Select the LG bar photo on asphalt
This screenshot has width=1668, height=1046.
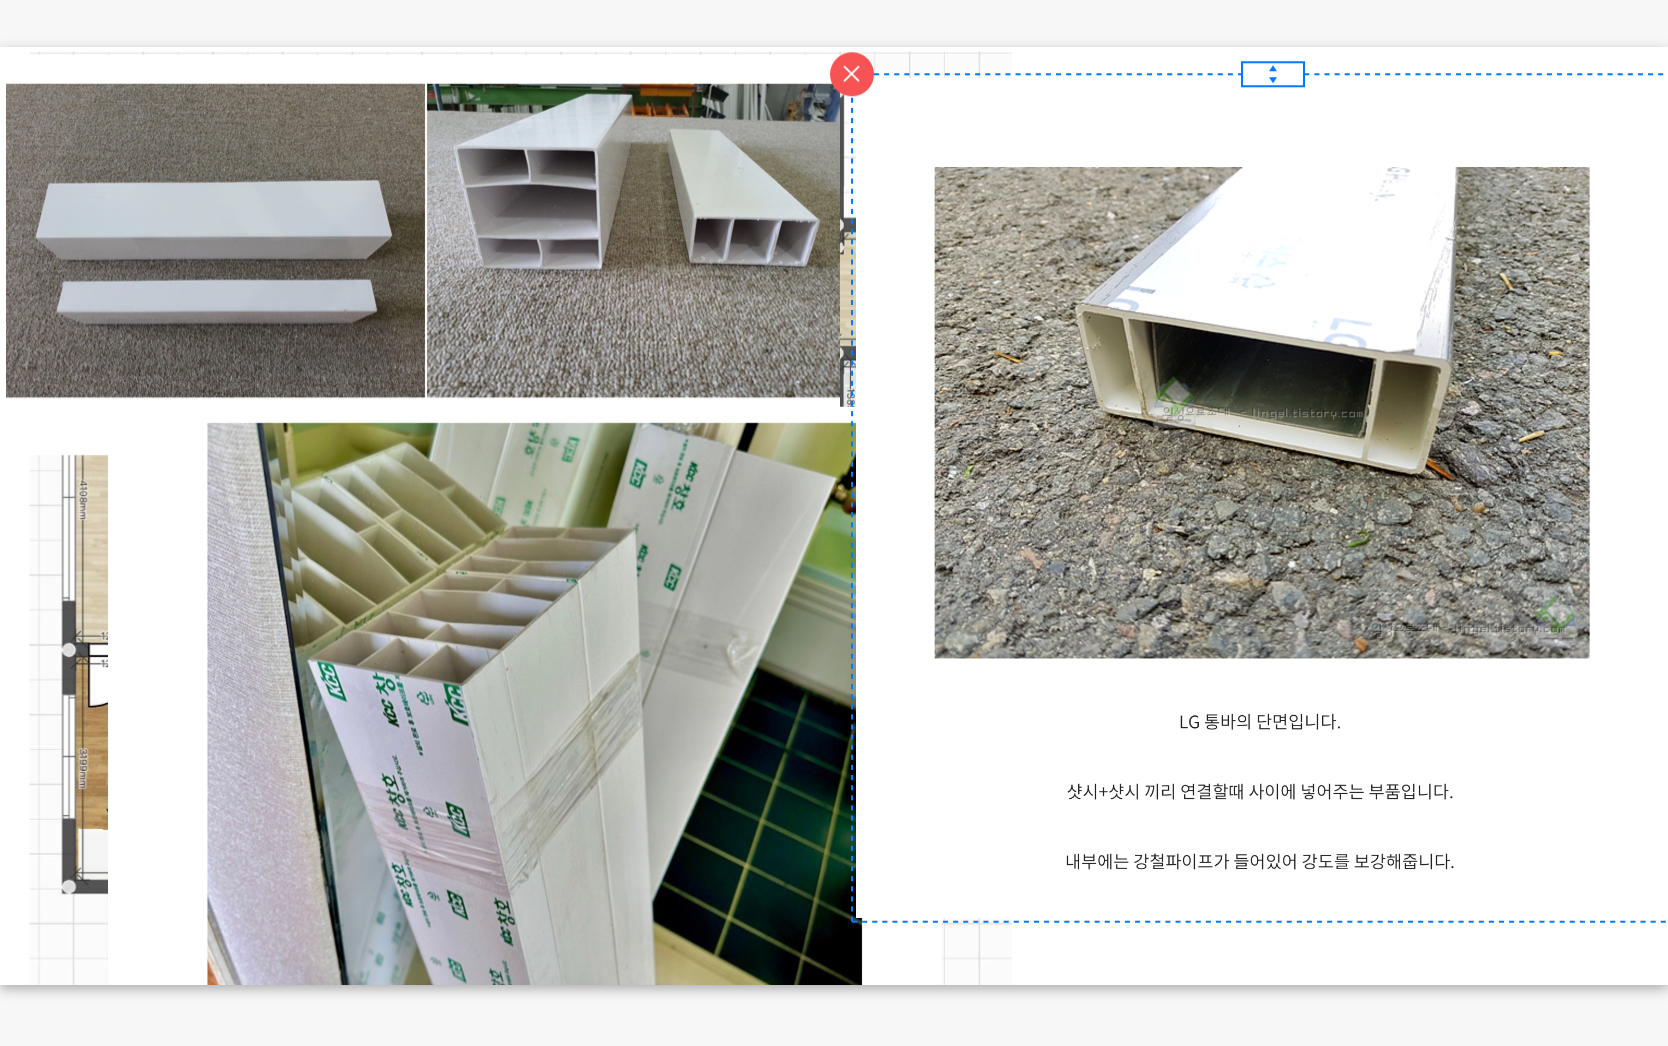tap(1261, 412)
